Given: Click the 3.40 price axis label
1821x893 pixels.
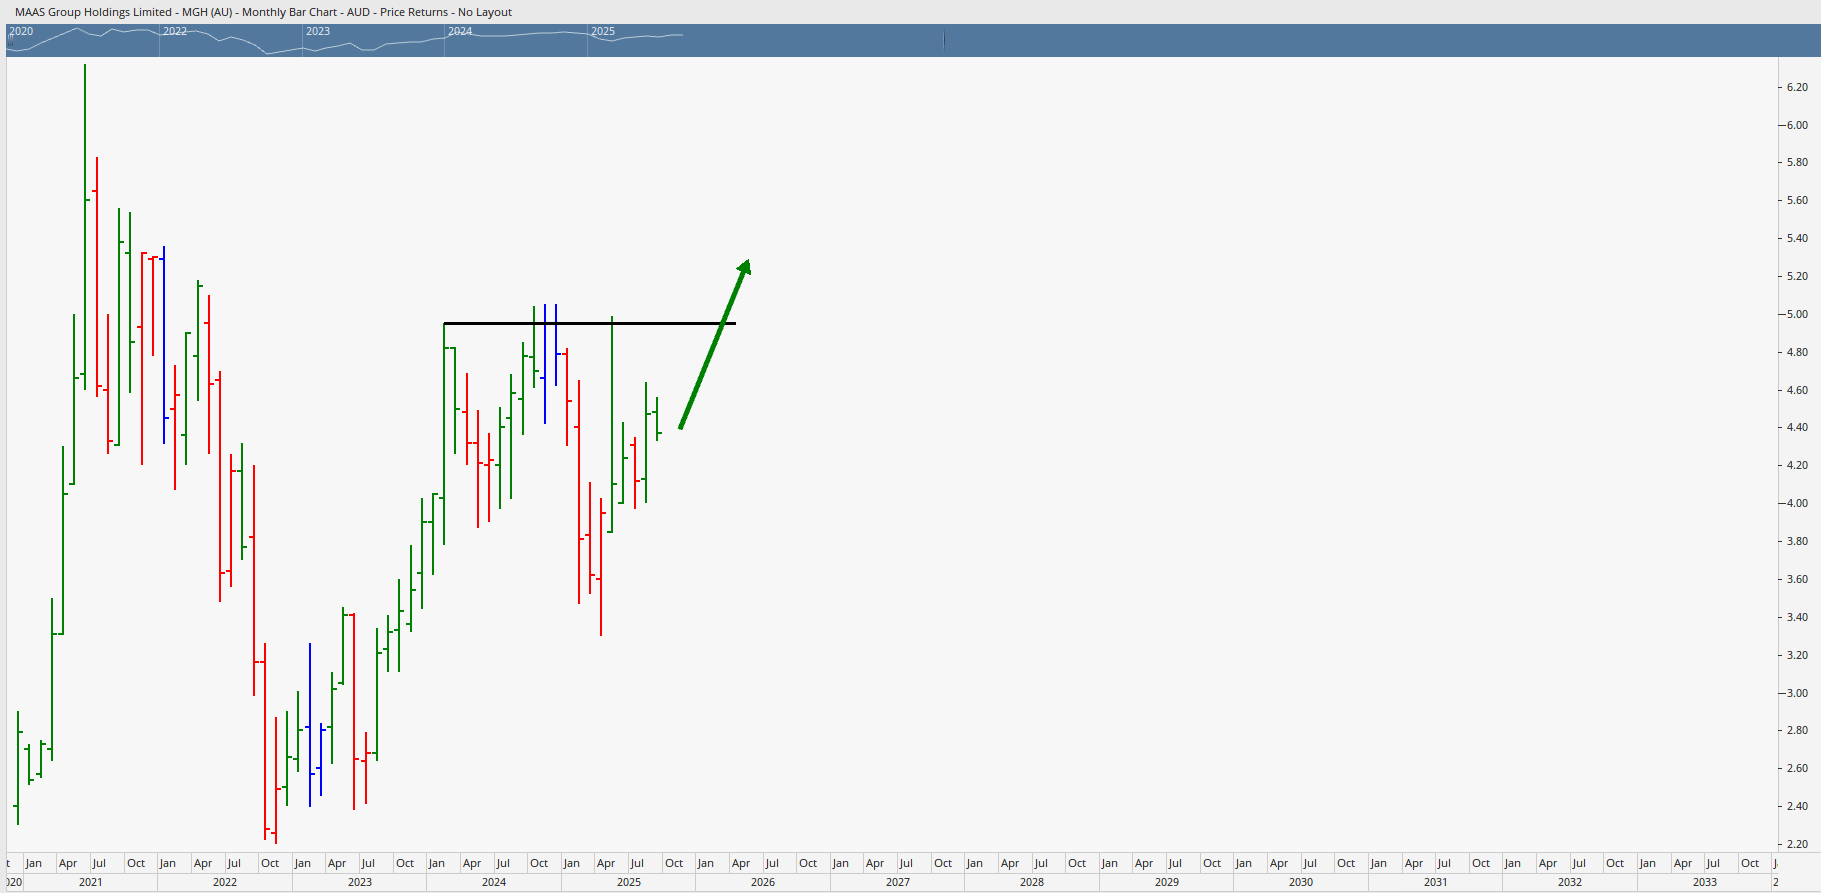Looking at the screenshot, I should (1797, 617).
